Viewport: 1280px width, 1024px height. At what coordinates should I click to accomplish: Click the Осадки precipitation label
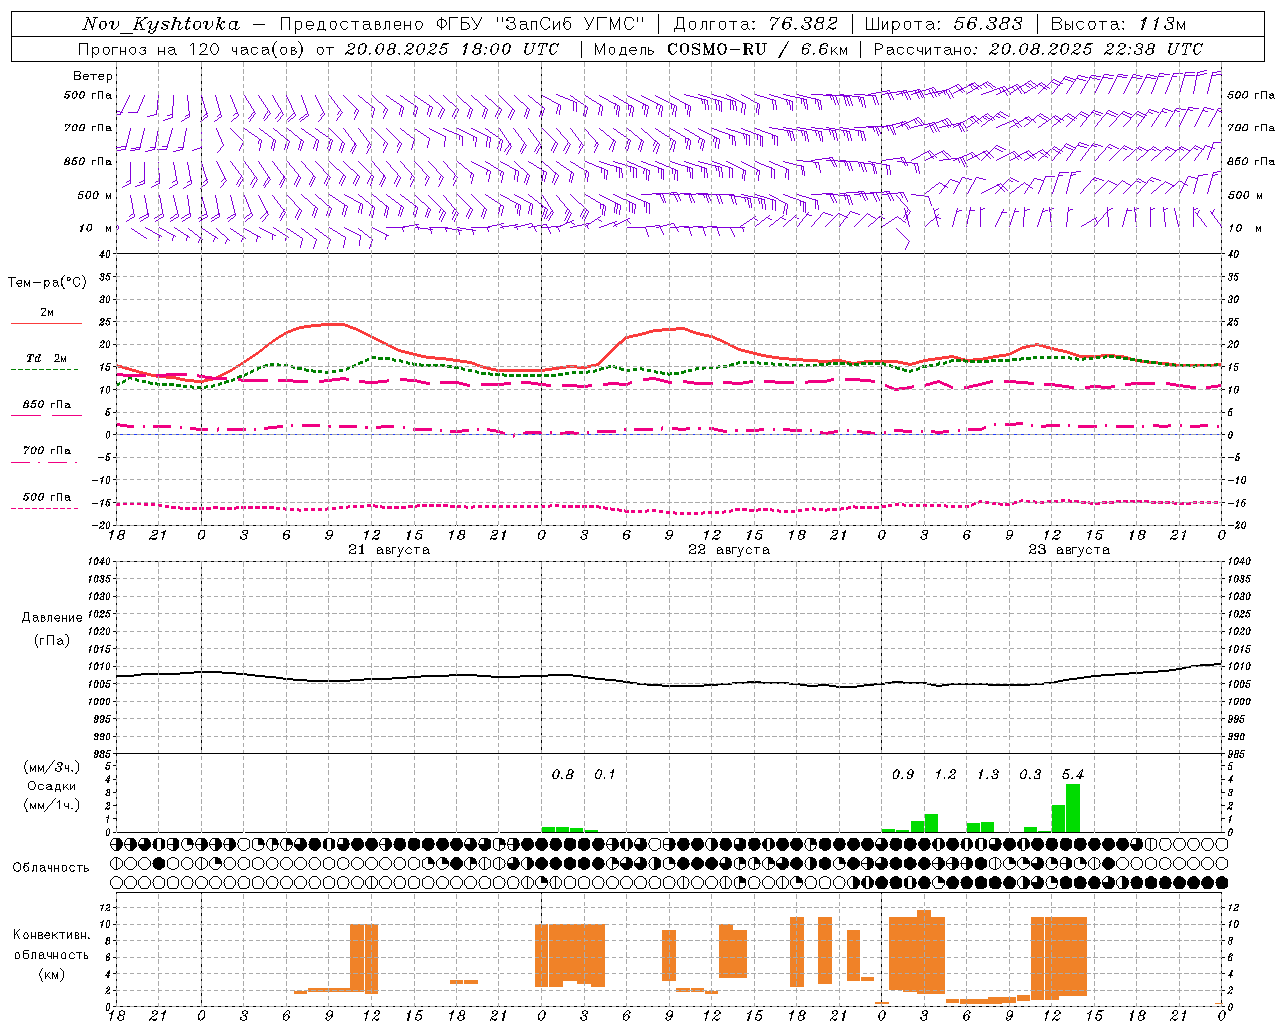pyautogui.click(x=51, y=786)
